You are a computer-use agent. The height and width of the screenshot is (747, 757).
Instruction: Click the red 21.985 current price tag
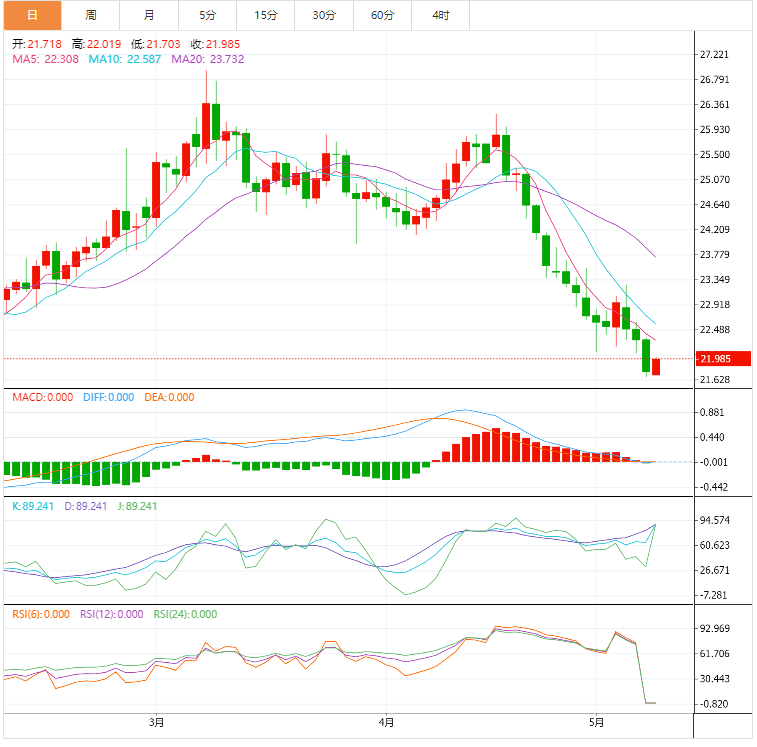point(723,359)
